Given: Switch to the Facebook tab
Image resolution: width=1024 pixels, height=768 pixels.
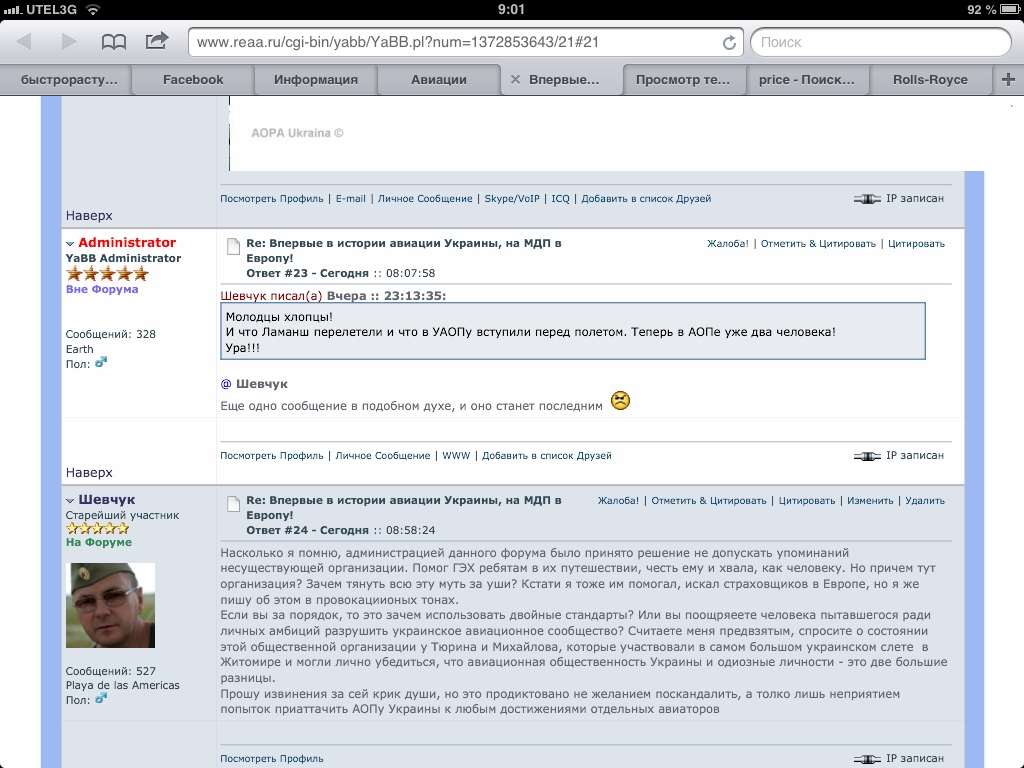Looking at the screenshot, I should pos(193,80).
